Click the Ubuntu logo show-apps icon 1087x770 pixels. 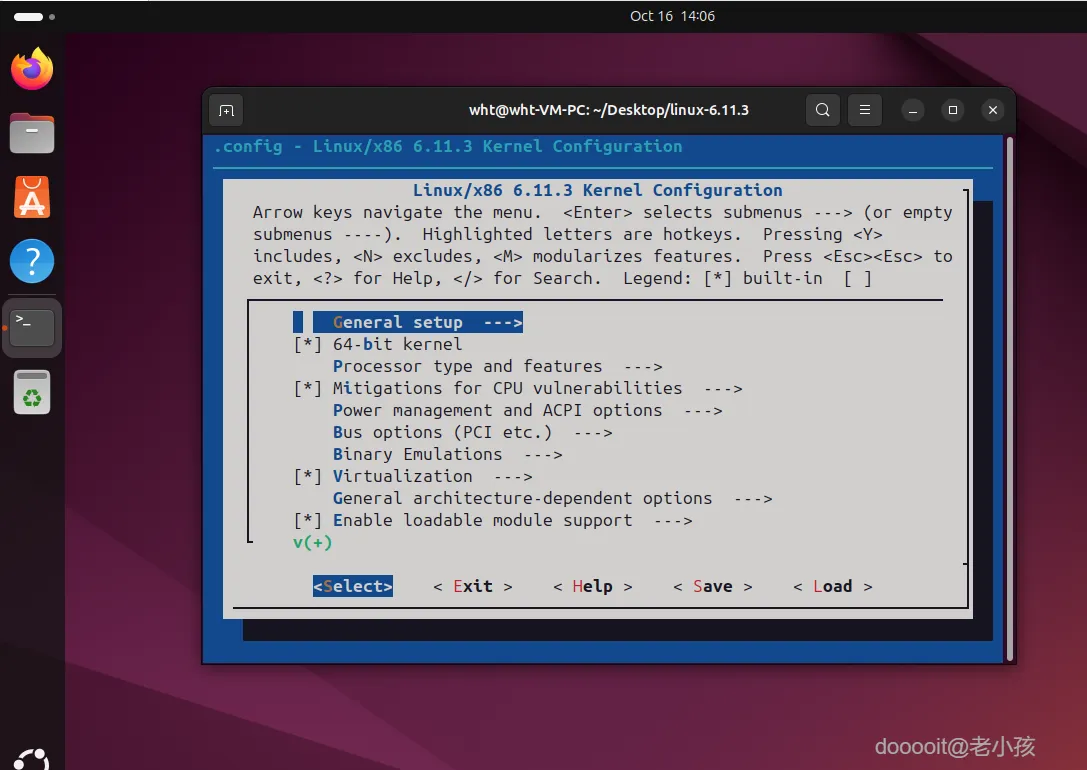(32, 760)
